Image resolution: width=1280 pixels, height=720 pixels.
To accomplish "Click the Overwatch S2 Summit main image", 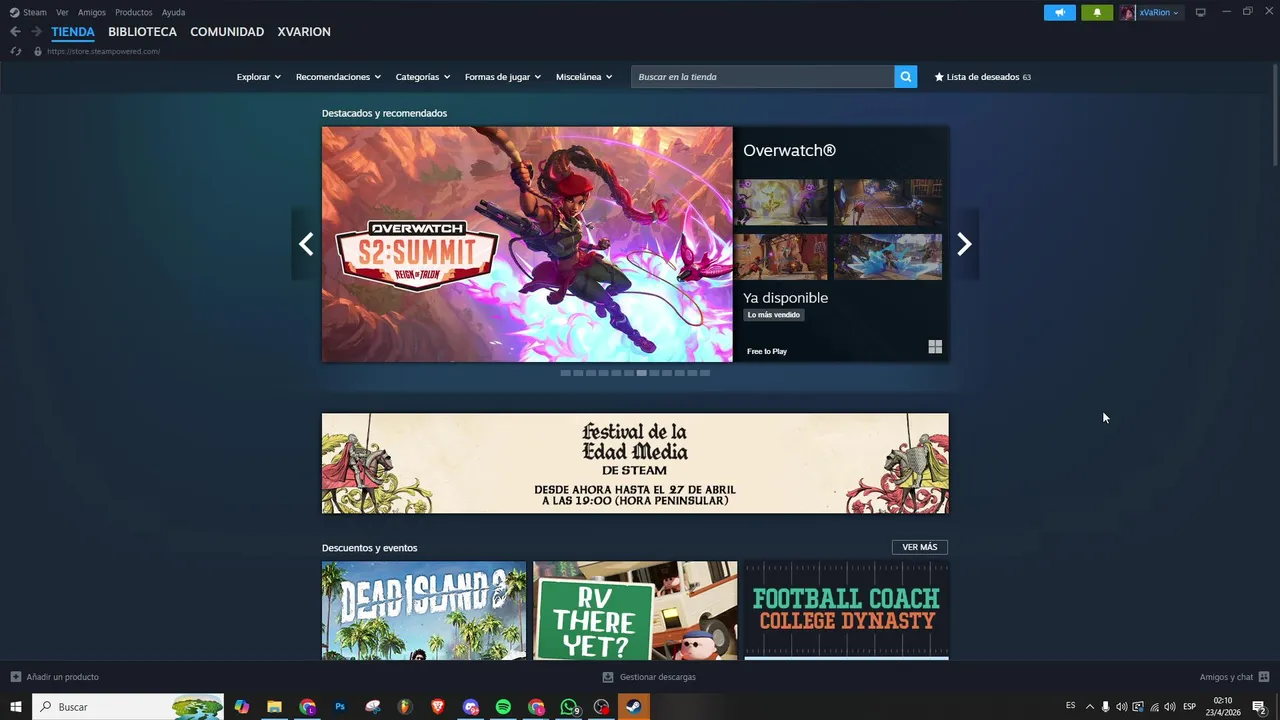I will coord(527,244).
